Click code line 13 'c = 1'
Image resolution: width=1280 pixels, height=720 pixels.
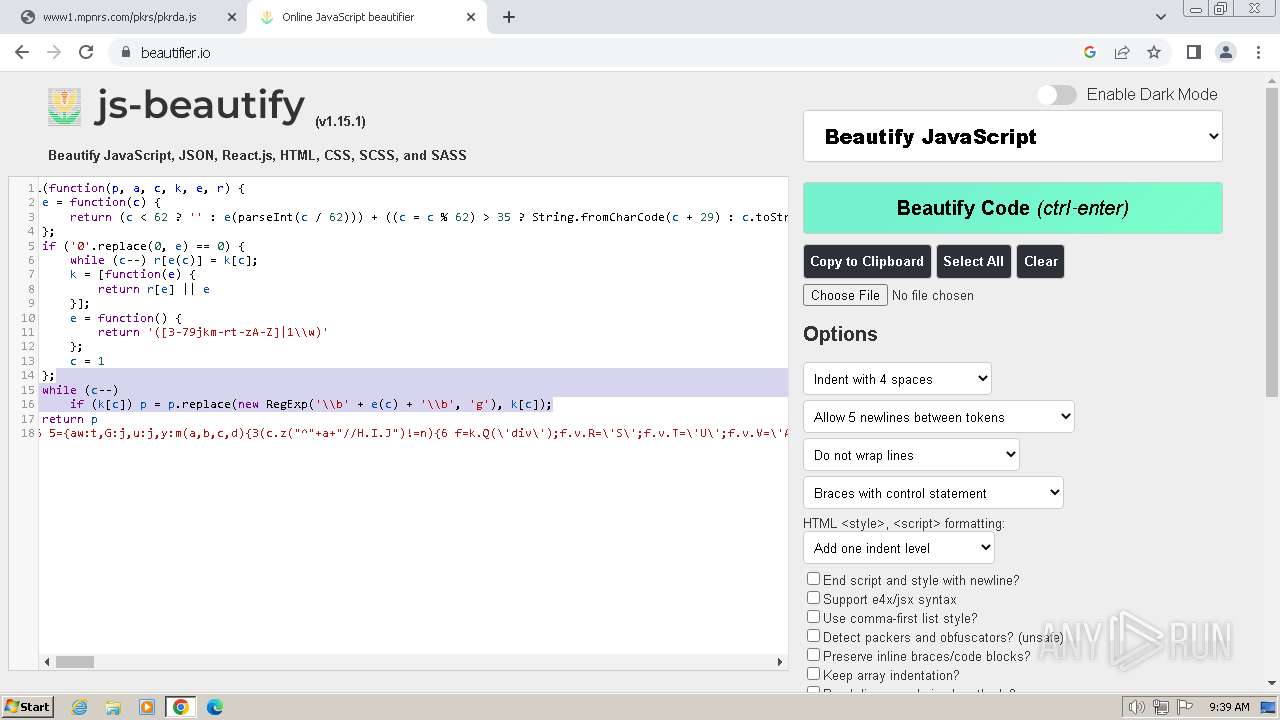87,361
